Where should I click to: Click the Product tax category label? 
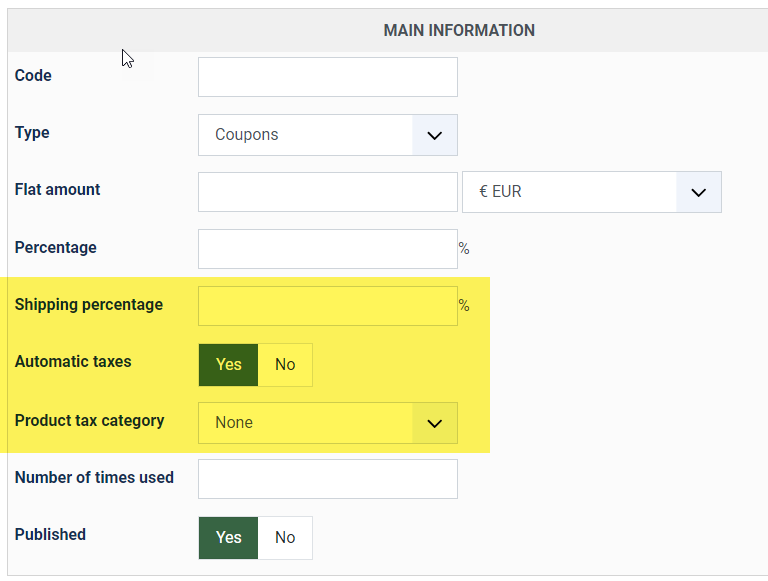coord(89,421)
